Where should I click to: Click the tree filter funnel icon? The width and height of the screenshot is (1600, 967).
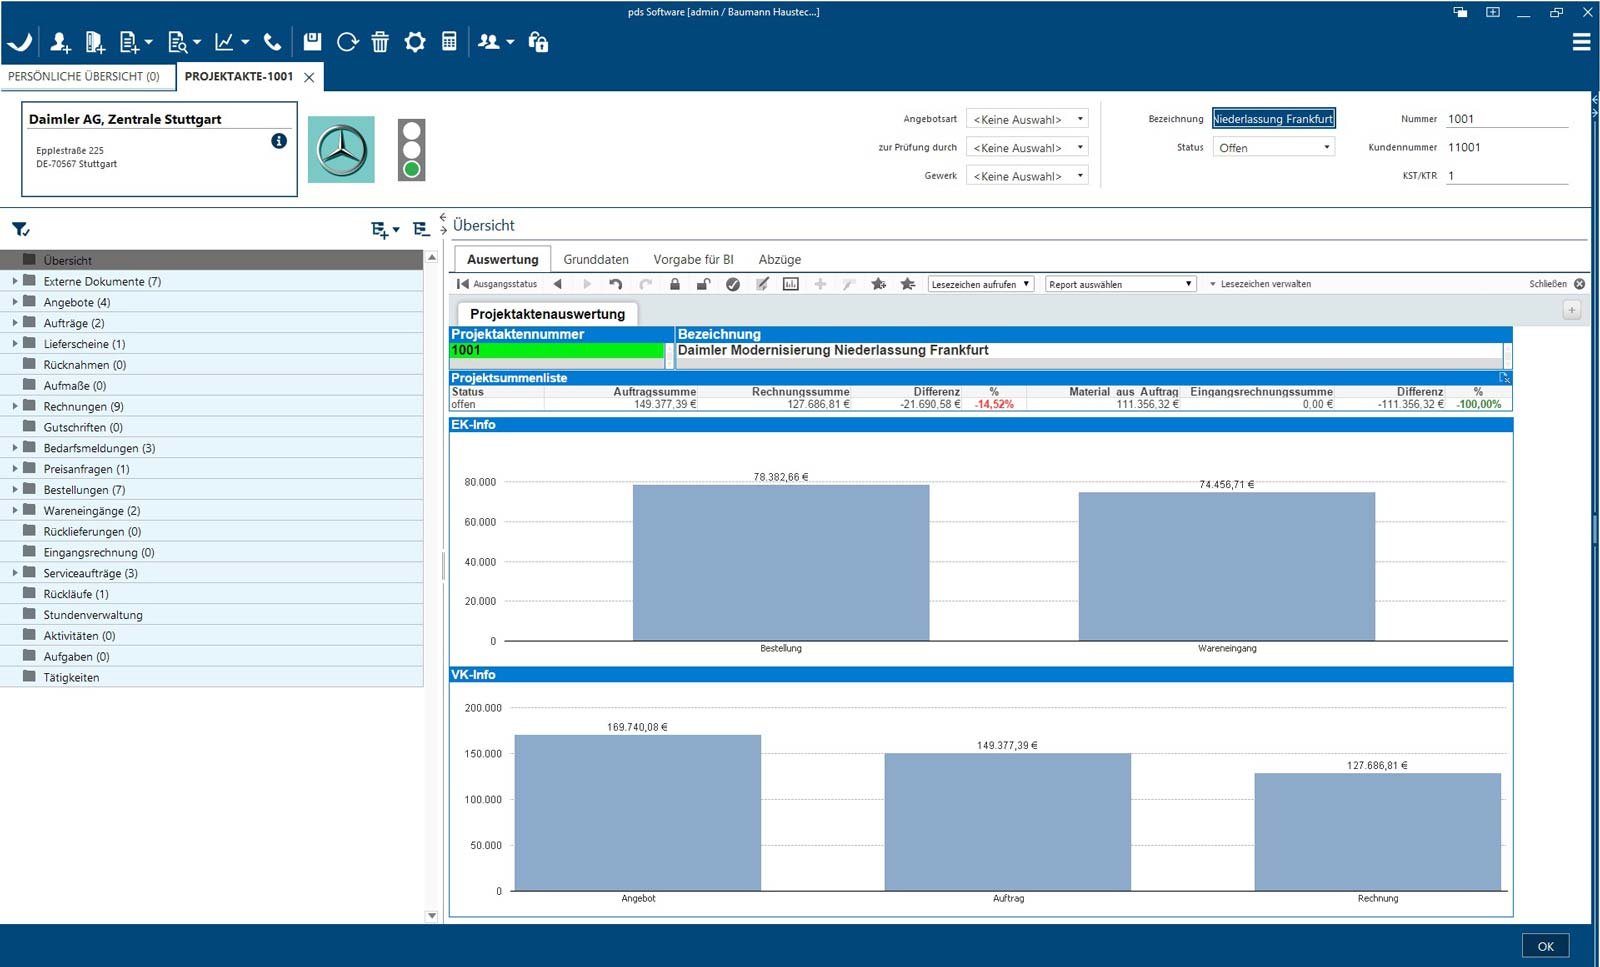click(x=20, y=229)
